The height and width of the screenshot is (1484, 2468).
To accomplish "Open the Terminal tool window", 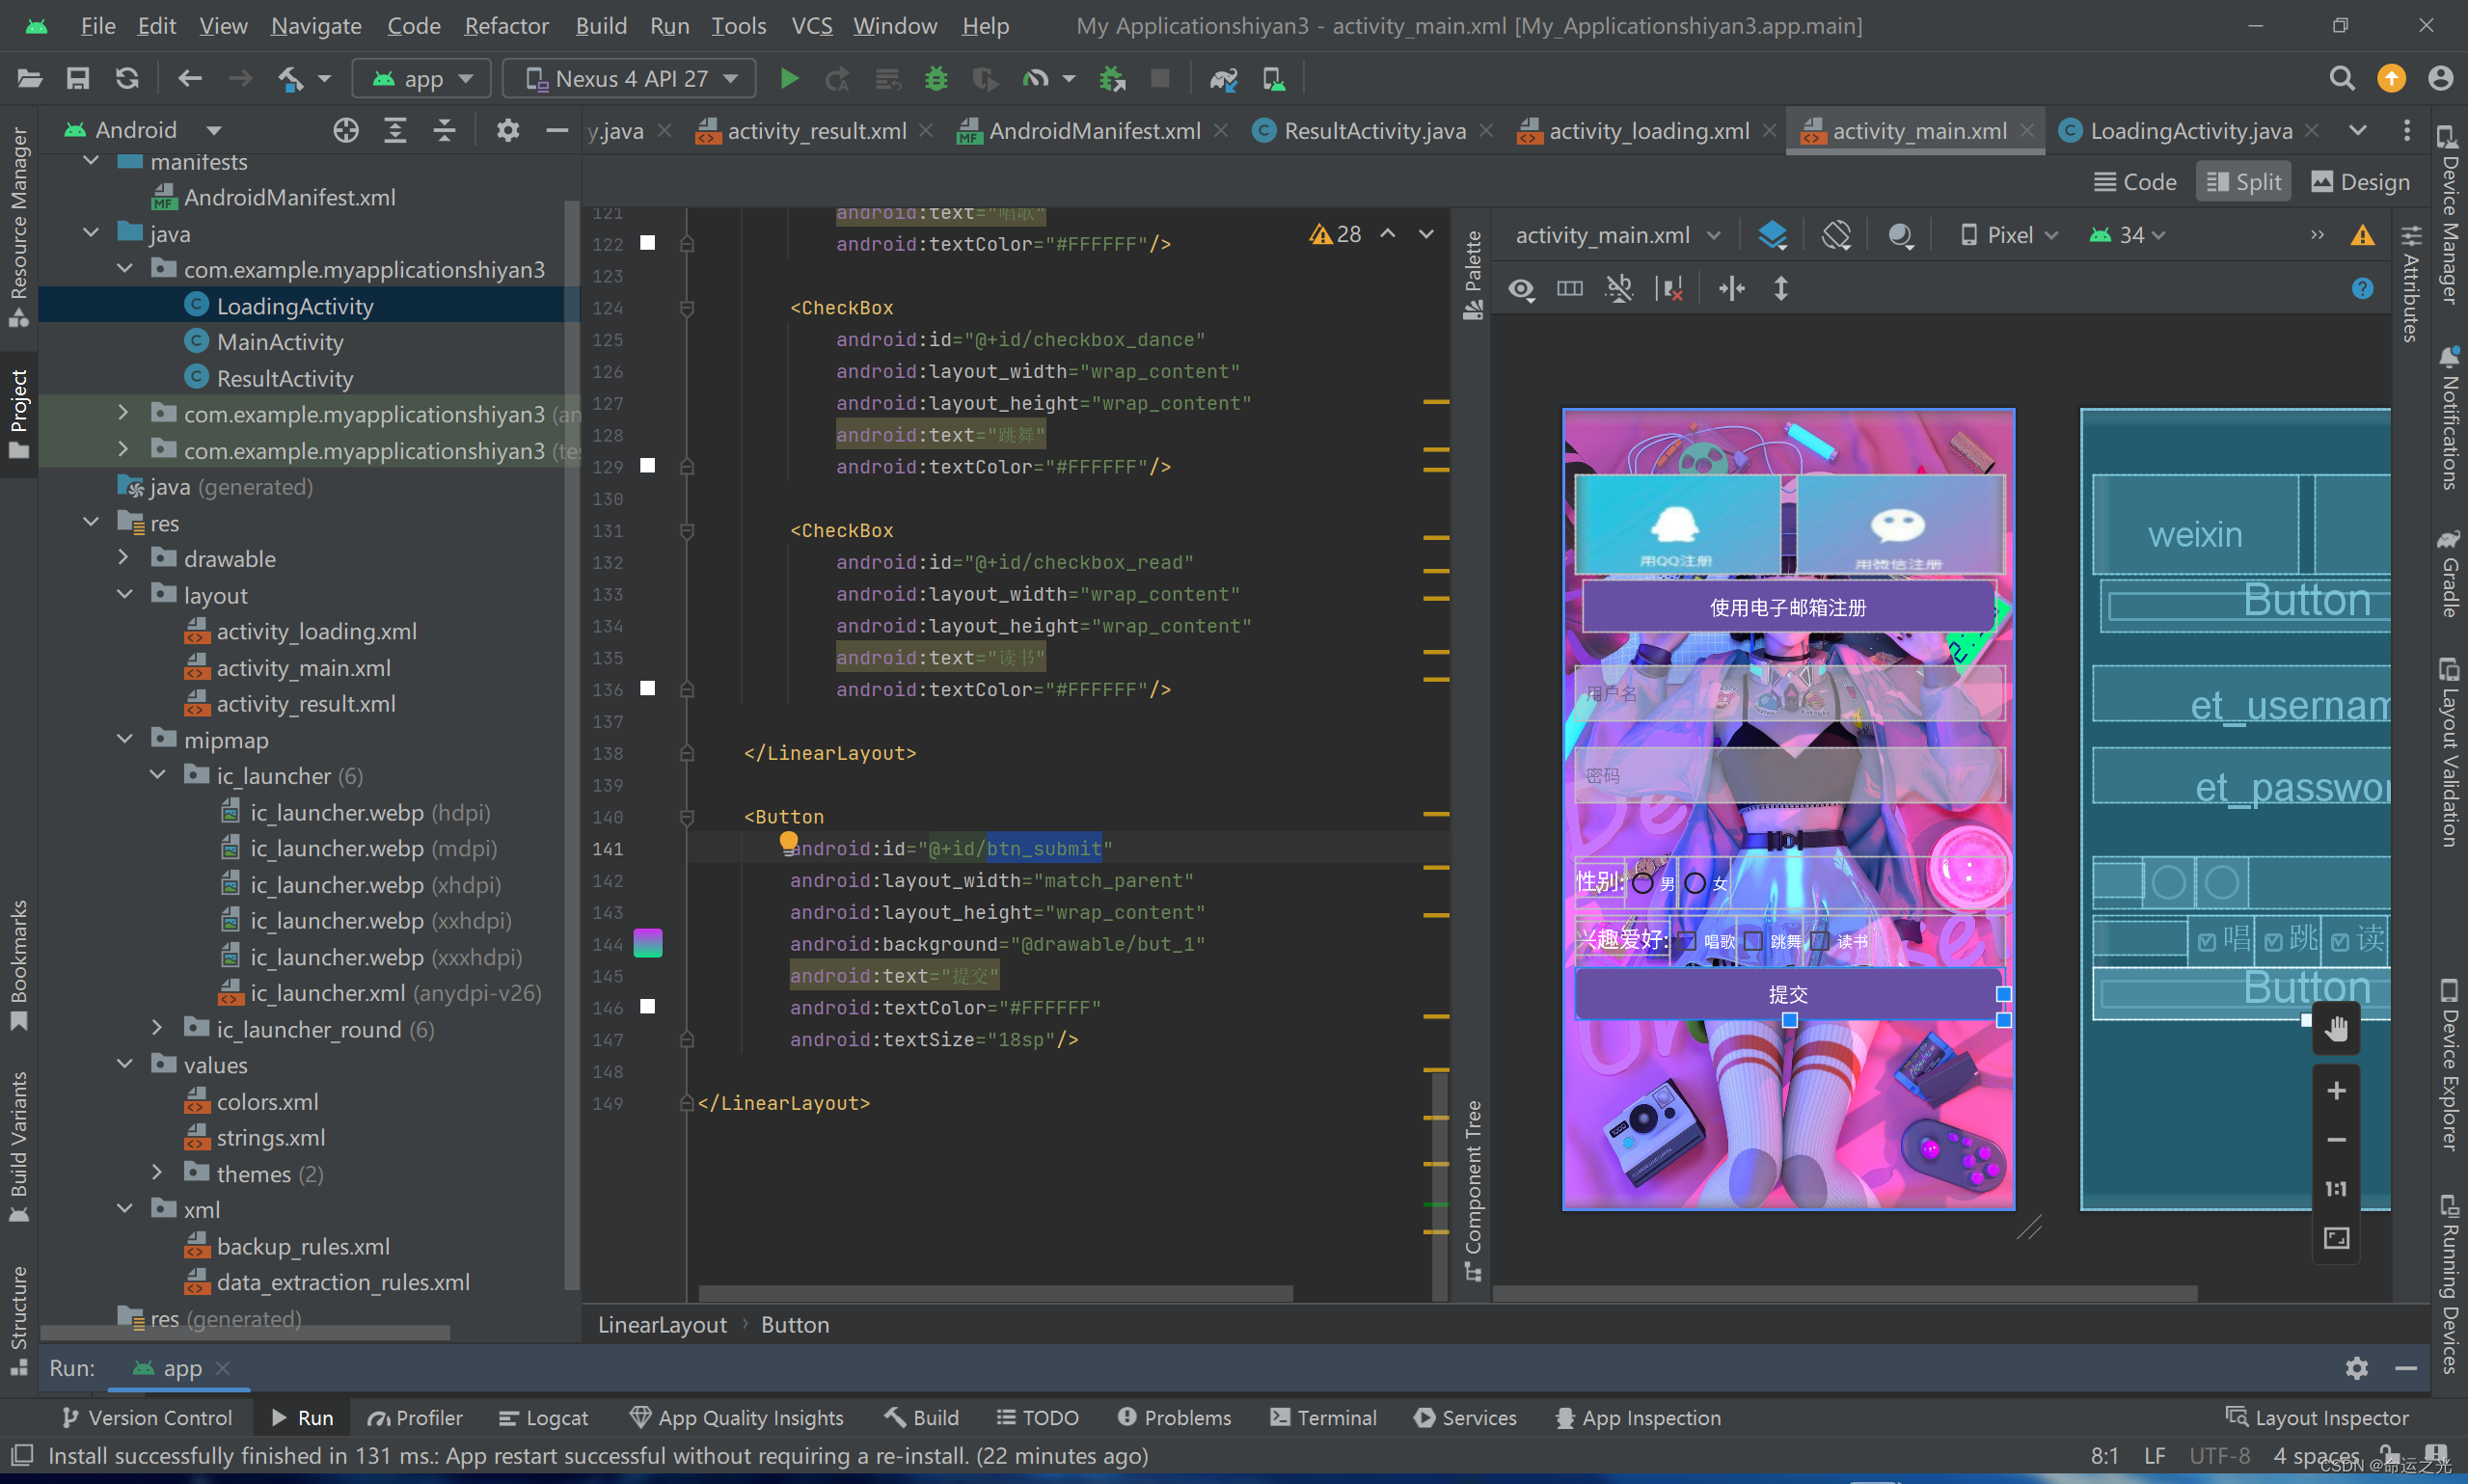I will 1324,1418.
